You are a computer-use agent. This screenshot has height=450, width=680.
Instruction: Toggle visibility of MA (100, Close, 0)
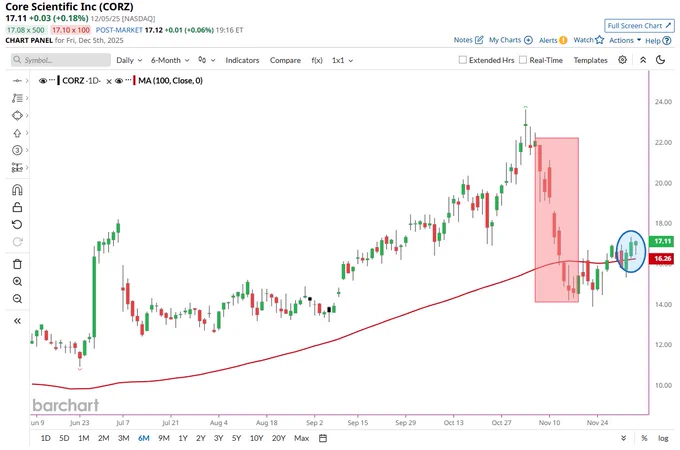[x=119, y=81]
